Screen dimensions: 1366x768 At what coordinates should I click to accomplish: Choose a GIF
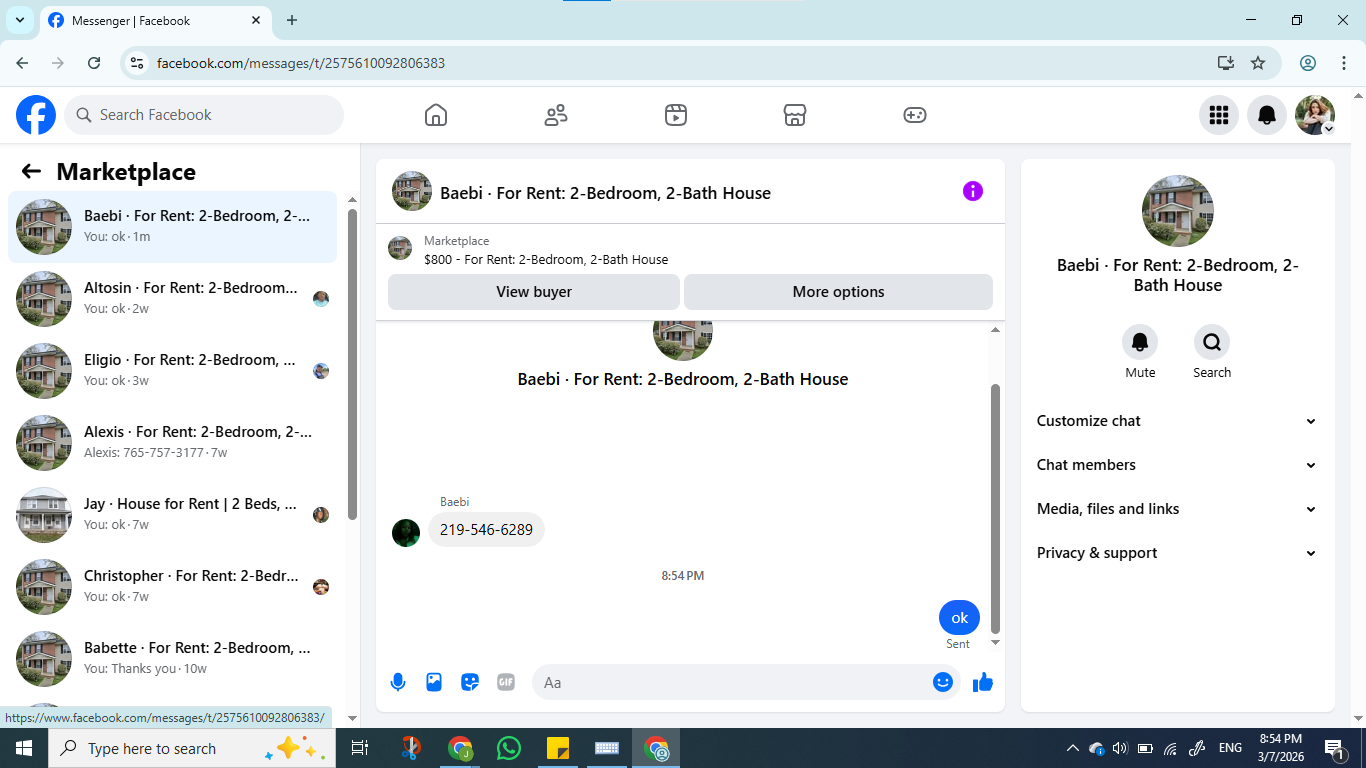click(506, 682)
